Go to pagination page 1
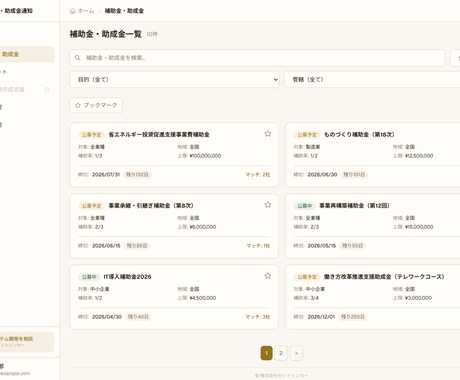The width and height of the screenshot is (460, 380). point(266,353)
